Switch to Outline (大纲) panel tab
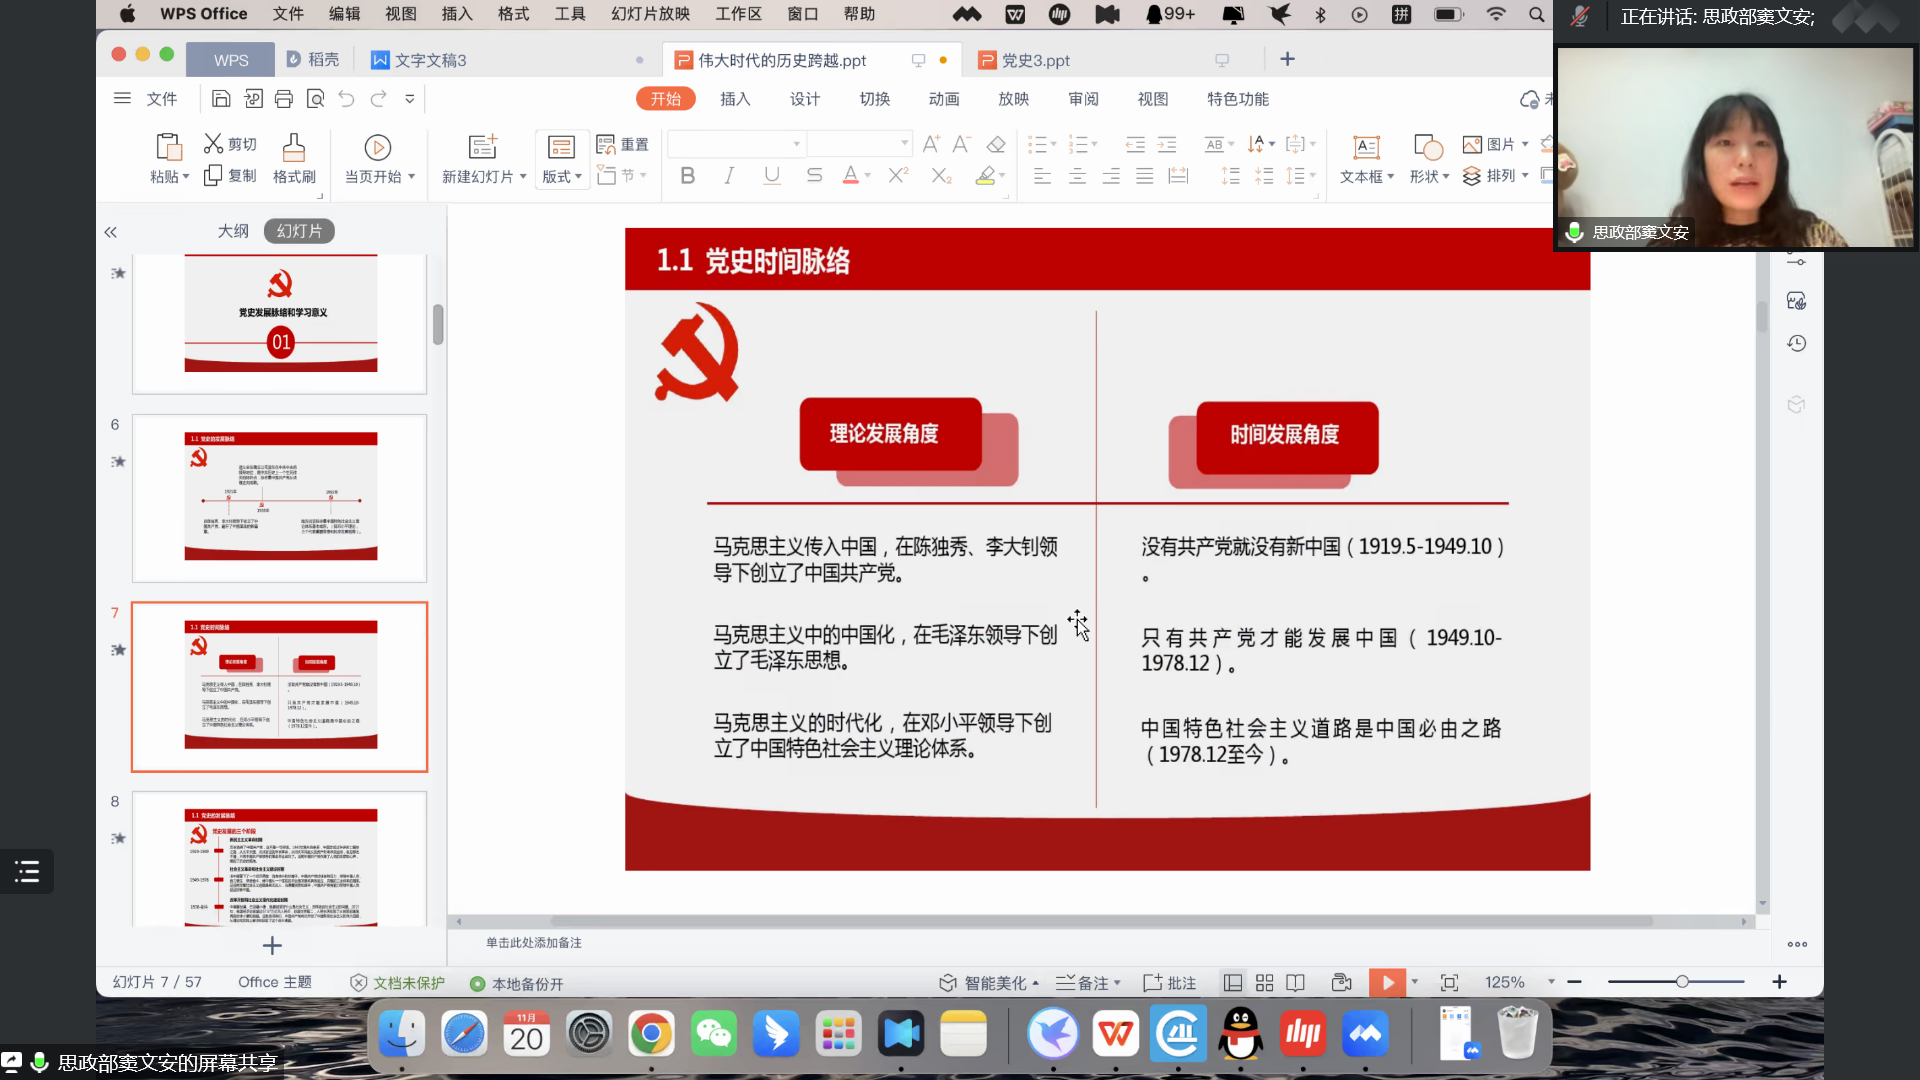The height and width of the screenshot is (1080, 1920). (x=233, y=231)
